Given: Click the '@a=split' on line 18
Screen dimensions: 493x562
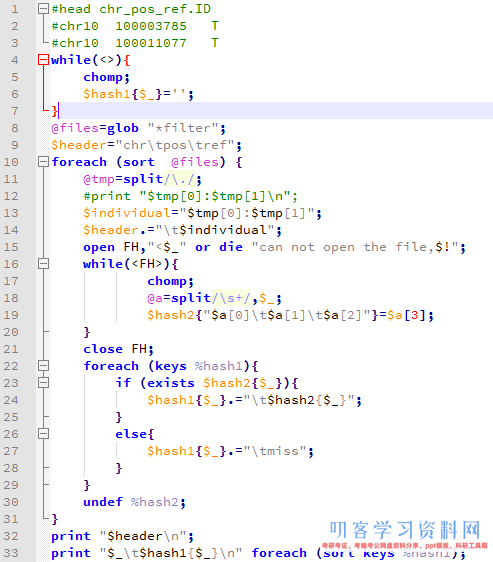Looking at the screenshot, I should (179, 298).
